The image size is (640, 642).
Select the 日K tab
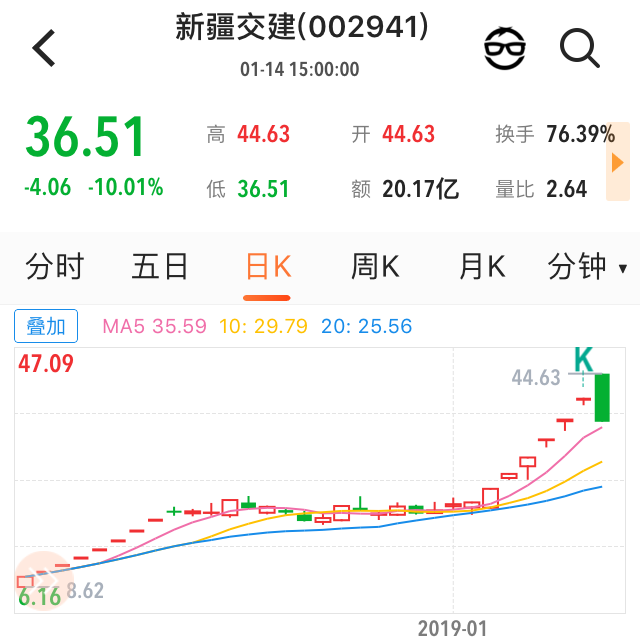[268, 267]
